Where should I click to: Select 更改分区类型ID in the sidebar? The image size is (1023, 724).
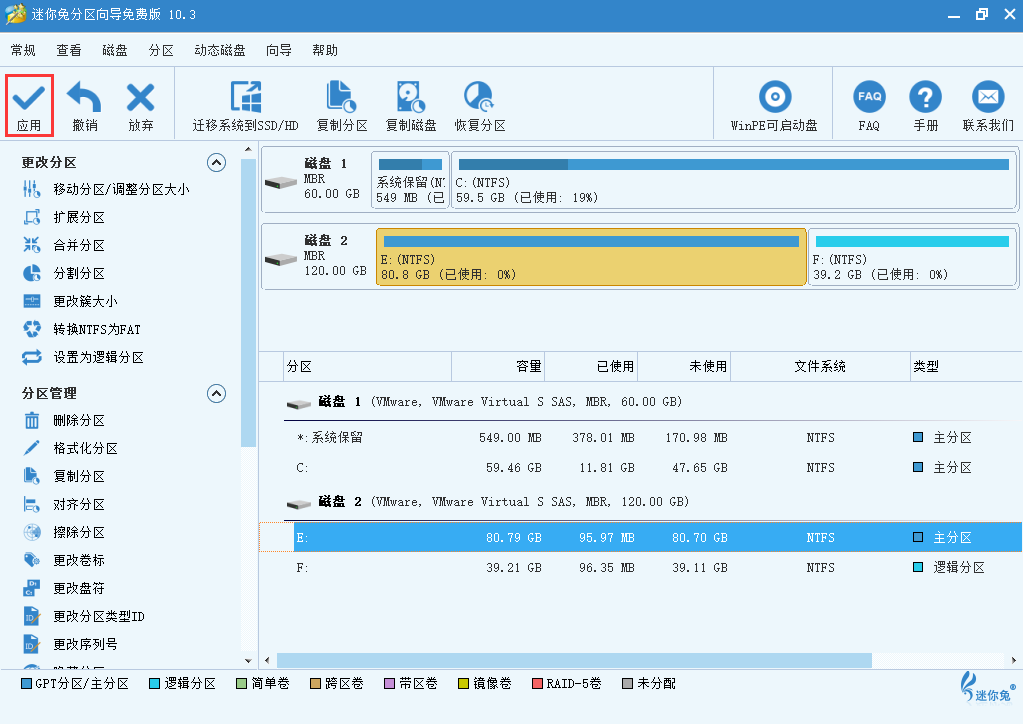(x=84, y=616)
